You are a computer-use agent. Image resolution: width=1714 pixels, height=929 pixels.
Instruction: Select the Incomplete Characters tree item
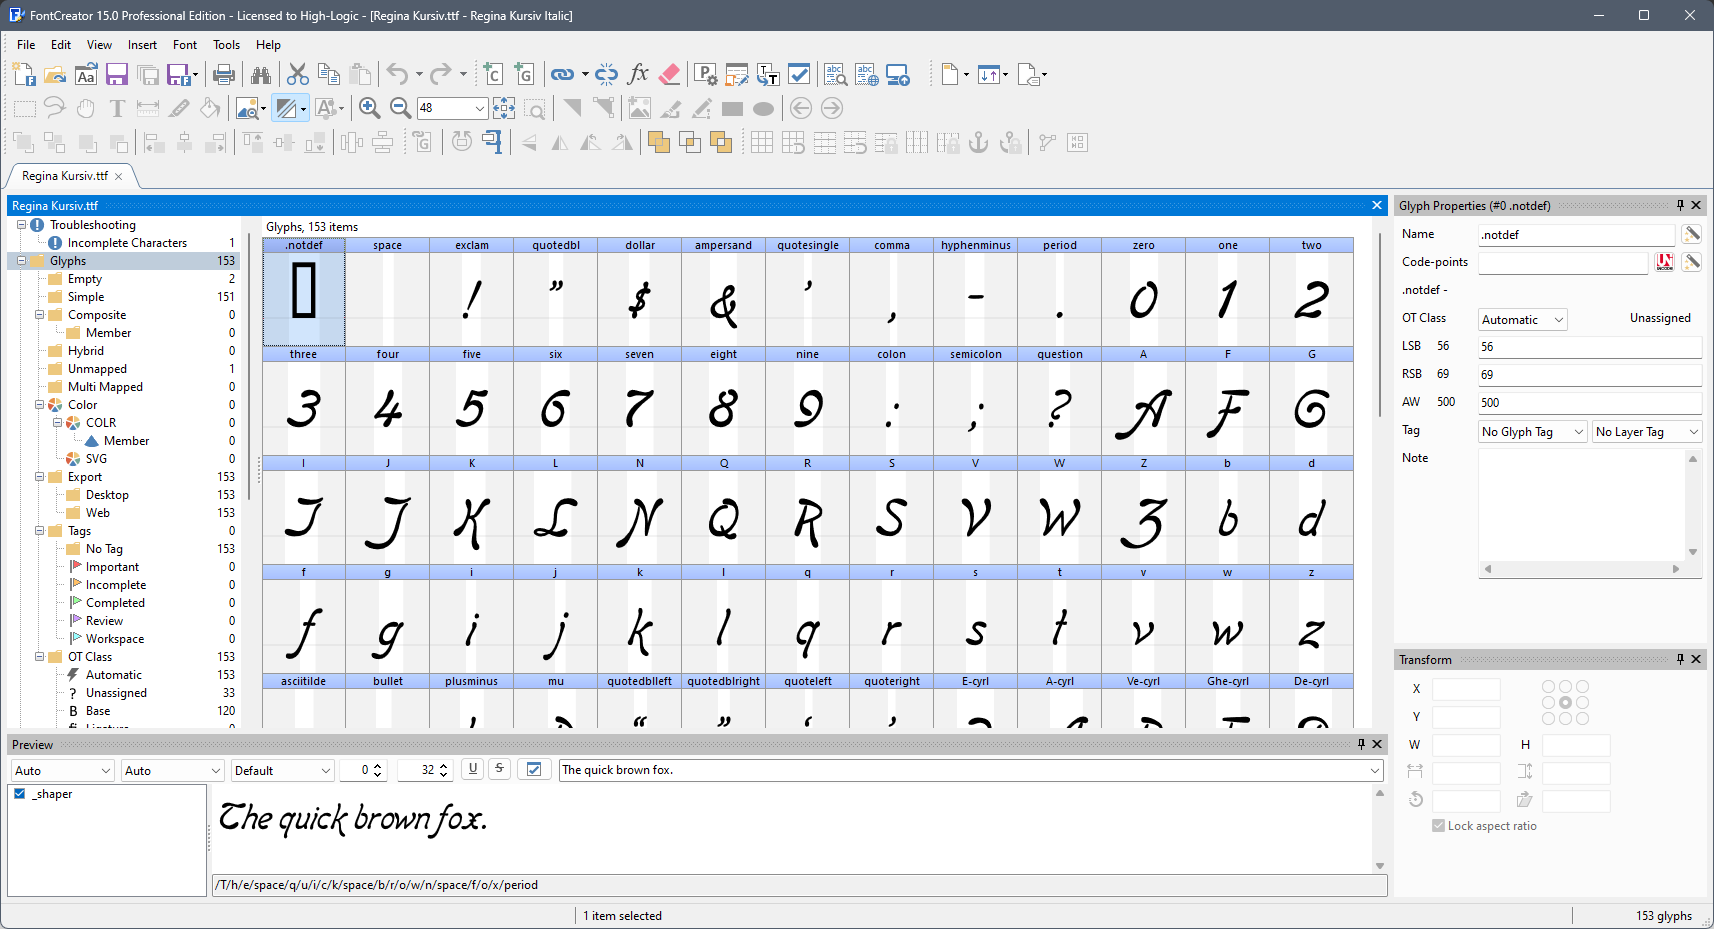click(x=127, y=242)
